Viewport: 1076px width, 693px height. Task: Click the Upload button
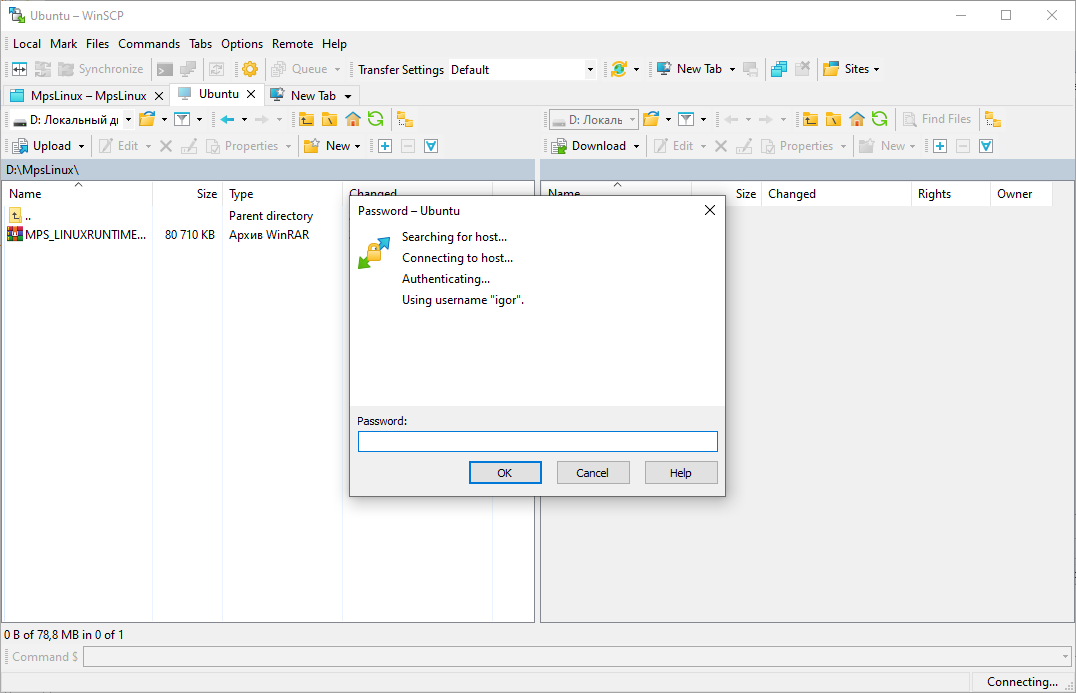(x=42, y=146)
